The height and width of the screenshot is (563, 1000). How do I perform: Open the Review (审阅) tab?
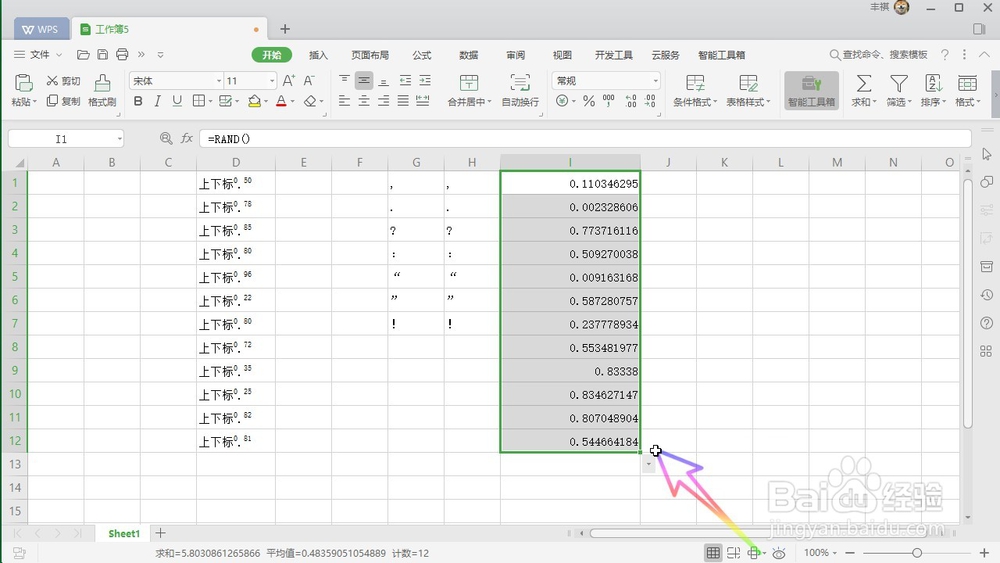[x=515, y=55]
